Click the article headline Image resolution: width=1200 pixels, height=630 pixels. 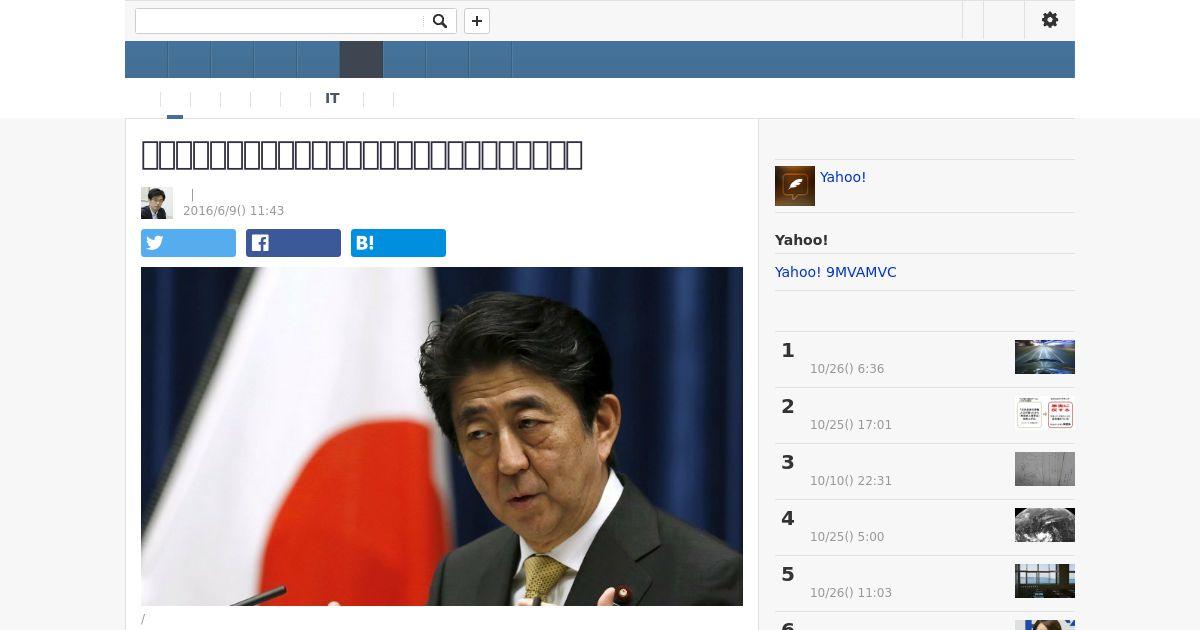[x=362, y=155]
